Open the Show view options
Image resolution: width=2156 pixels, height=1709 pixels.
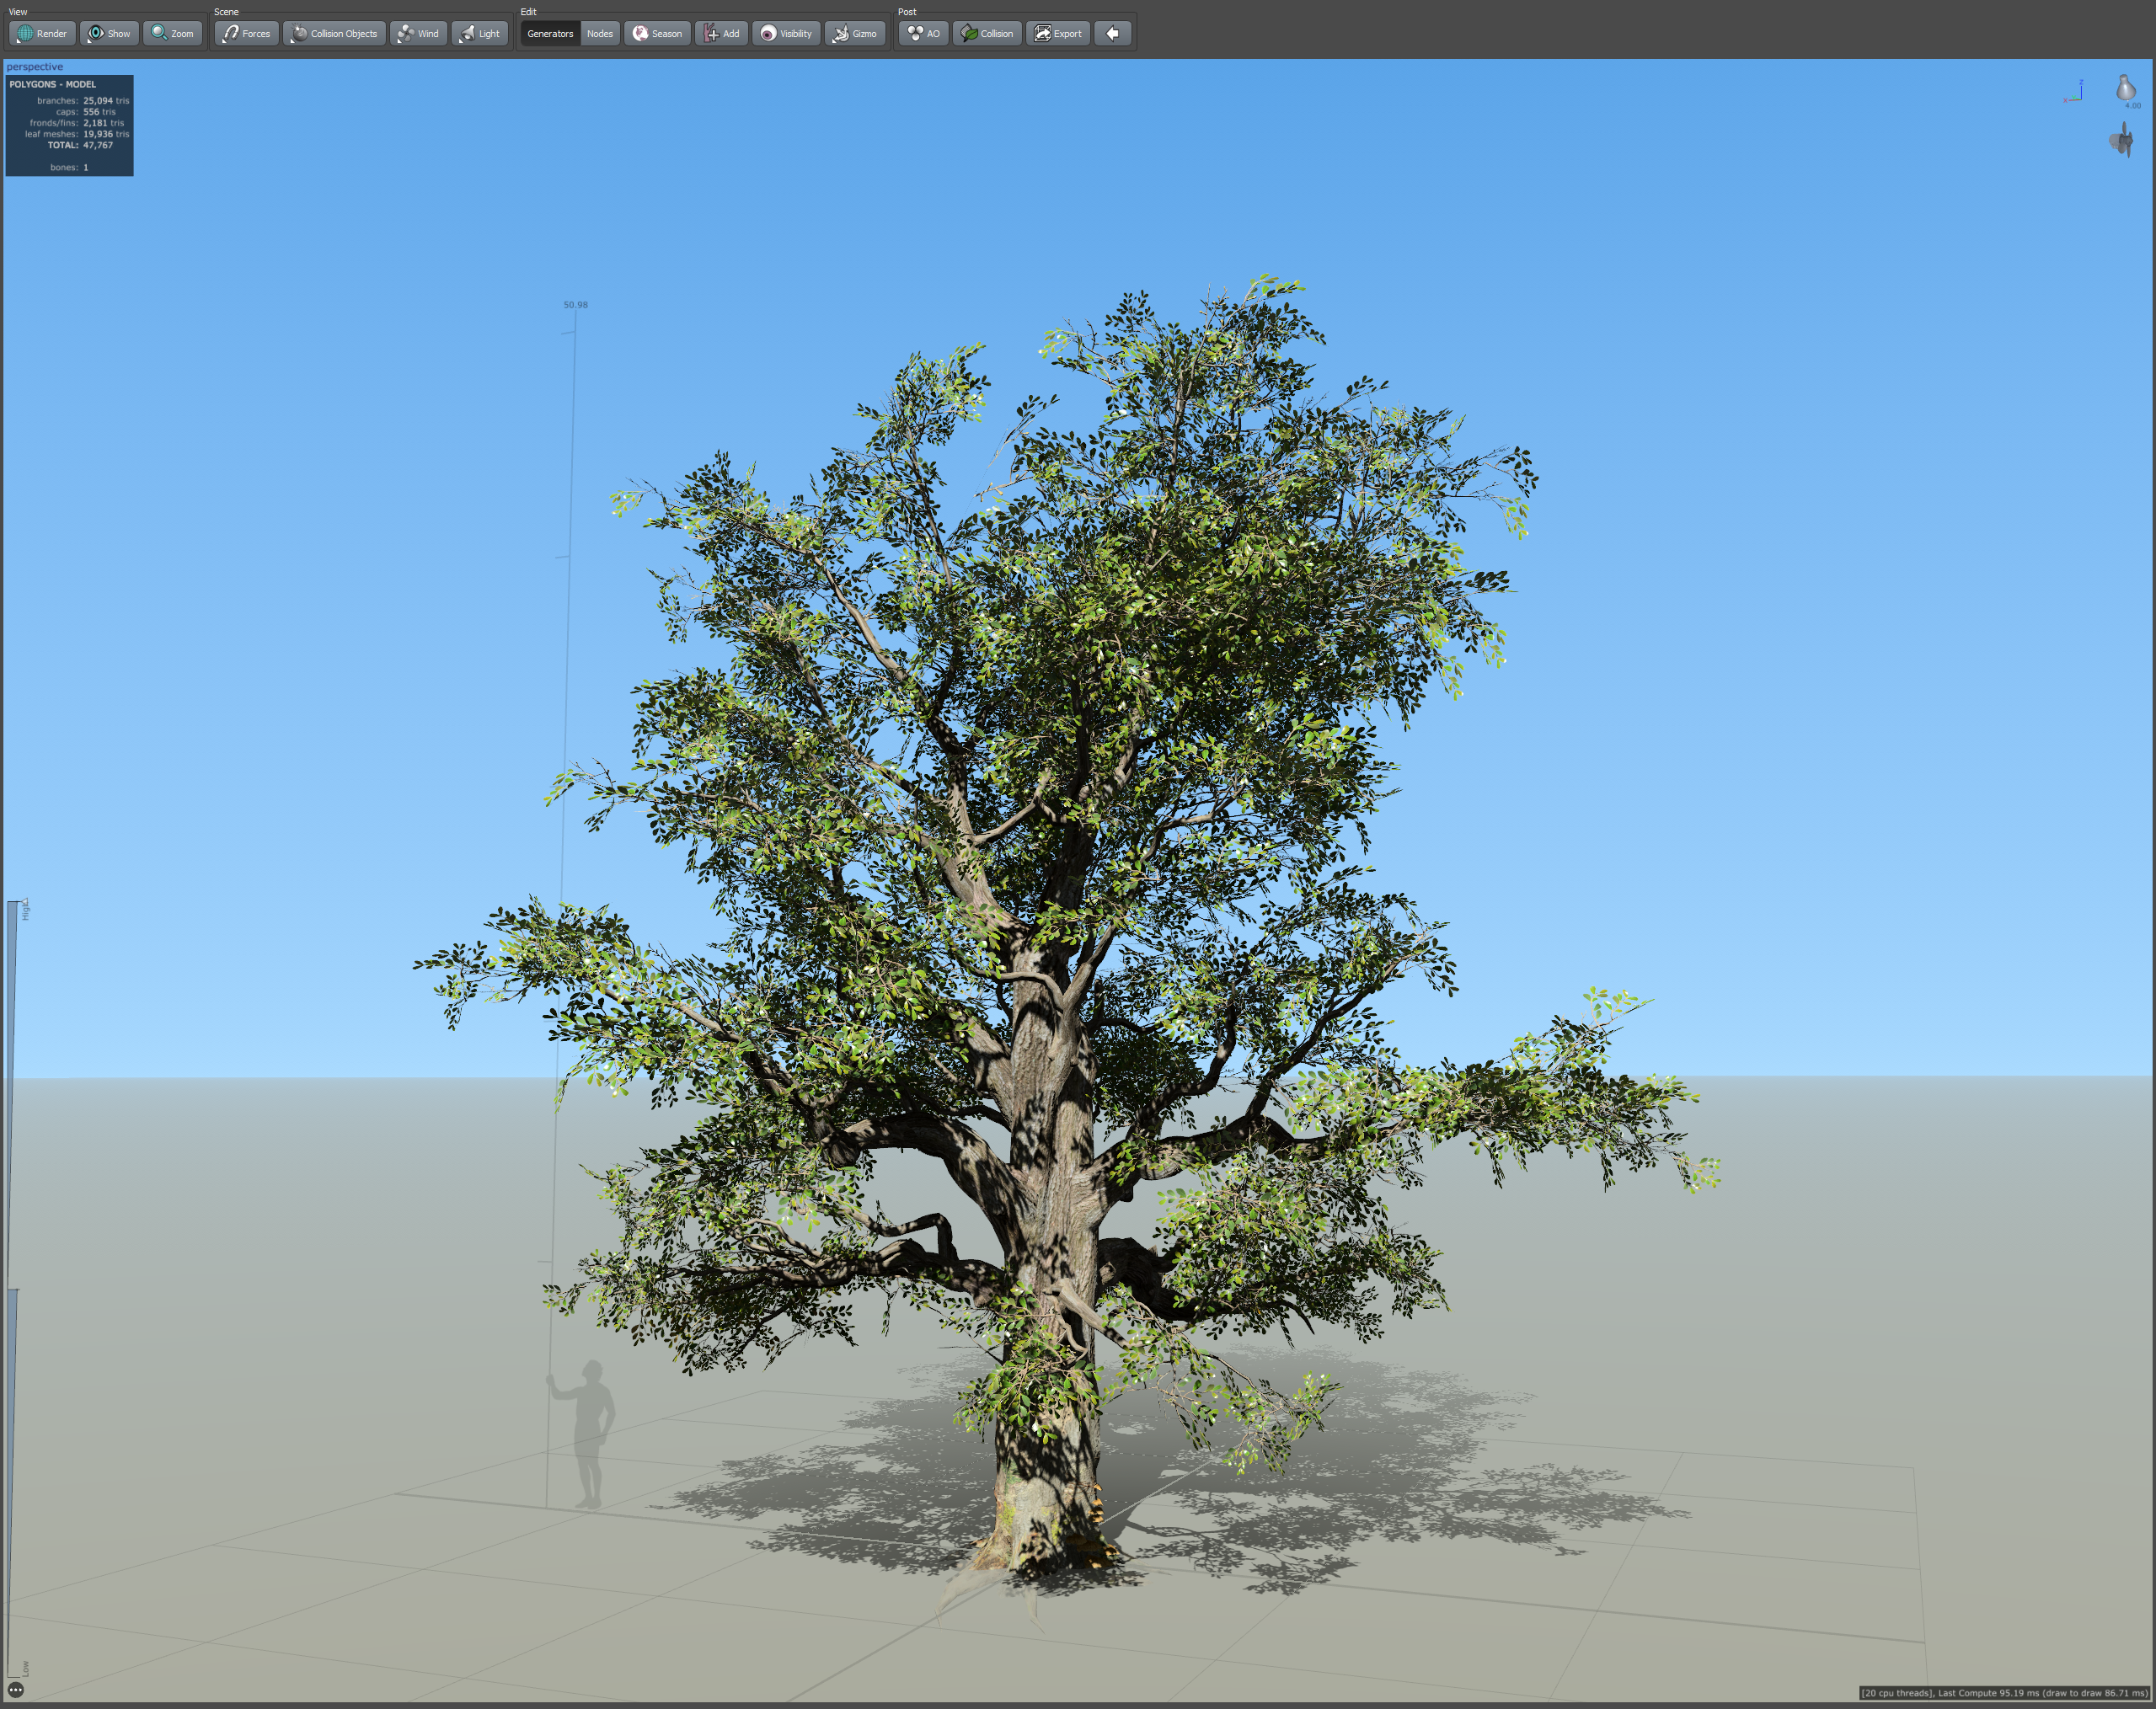click(109, 33)
